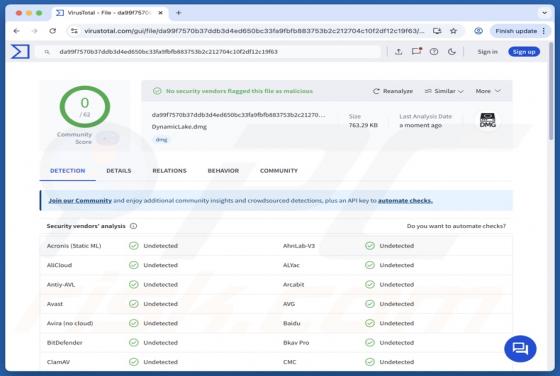Click the dmg tag label
The height and width of the screenshot is (376, 560).
tap(161, 140)
